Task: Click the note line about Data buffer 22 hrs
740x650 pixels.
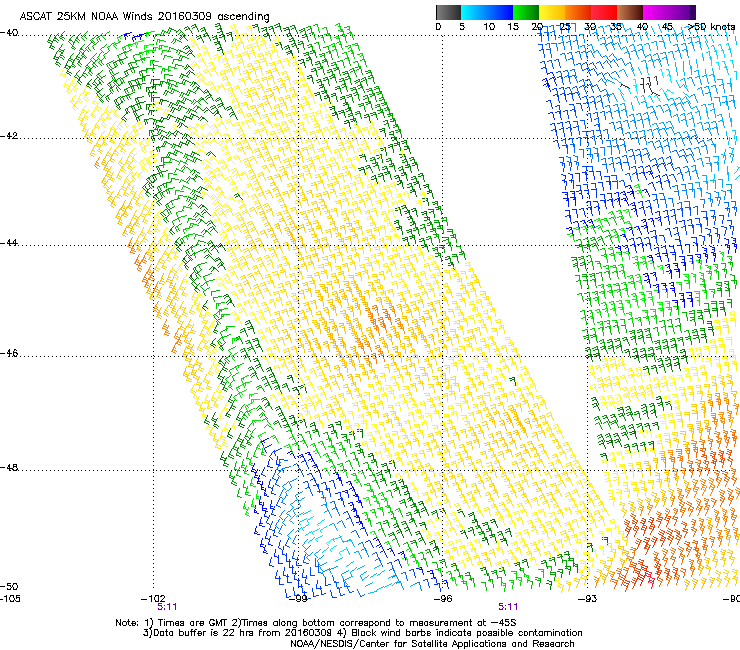Action: [362, 633]
